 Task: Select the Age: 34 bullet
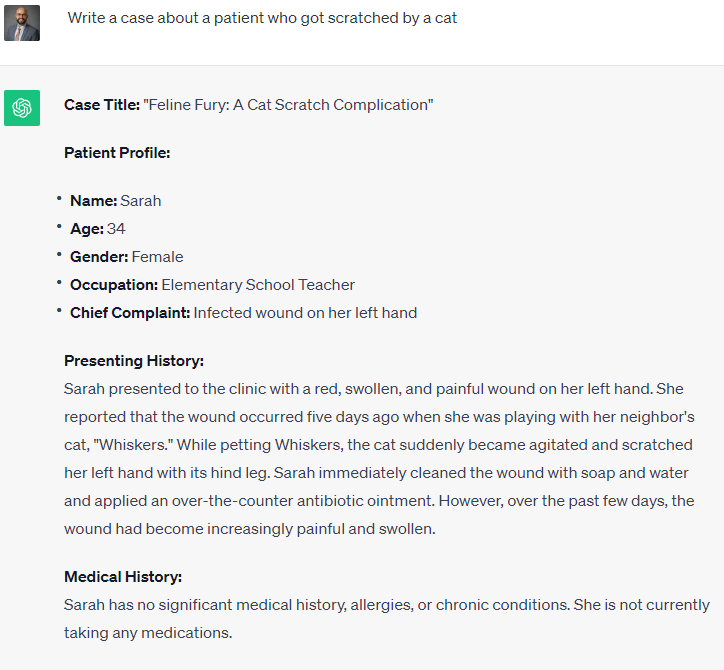(x=97, y=229)
